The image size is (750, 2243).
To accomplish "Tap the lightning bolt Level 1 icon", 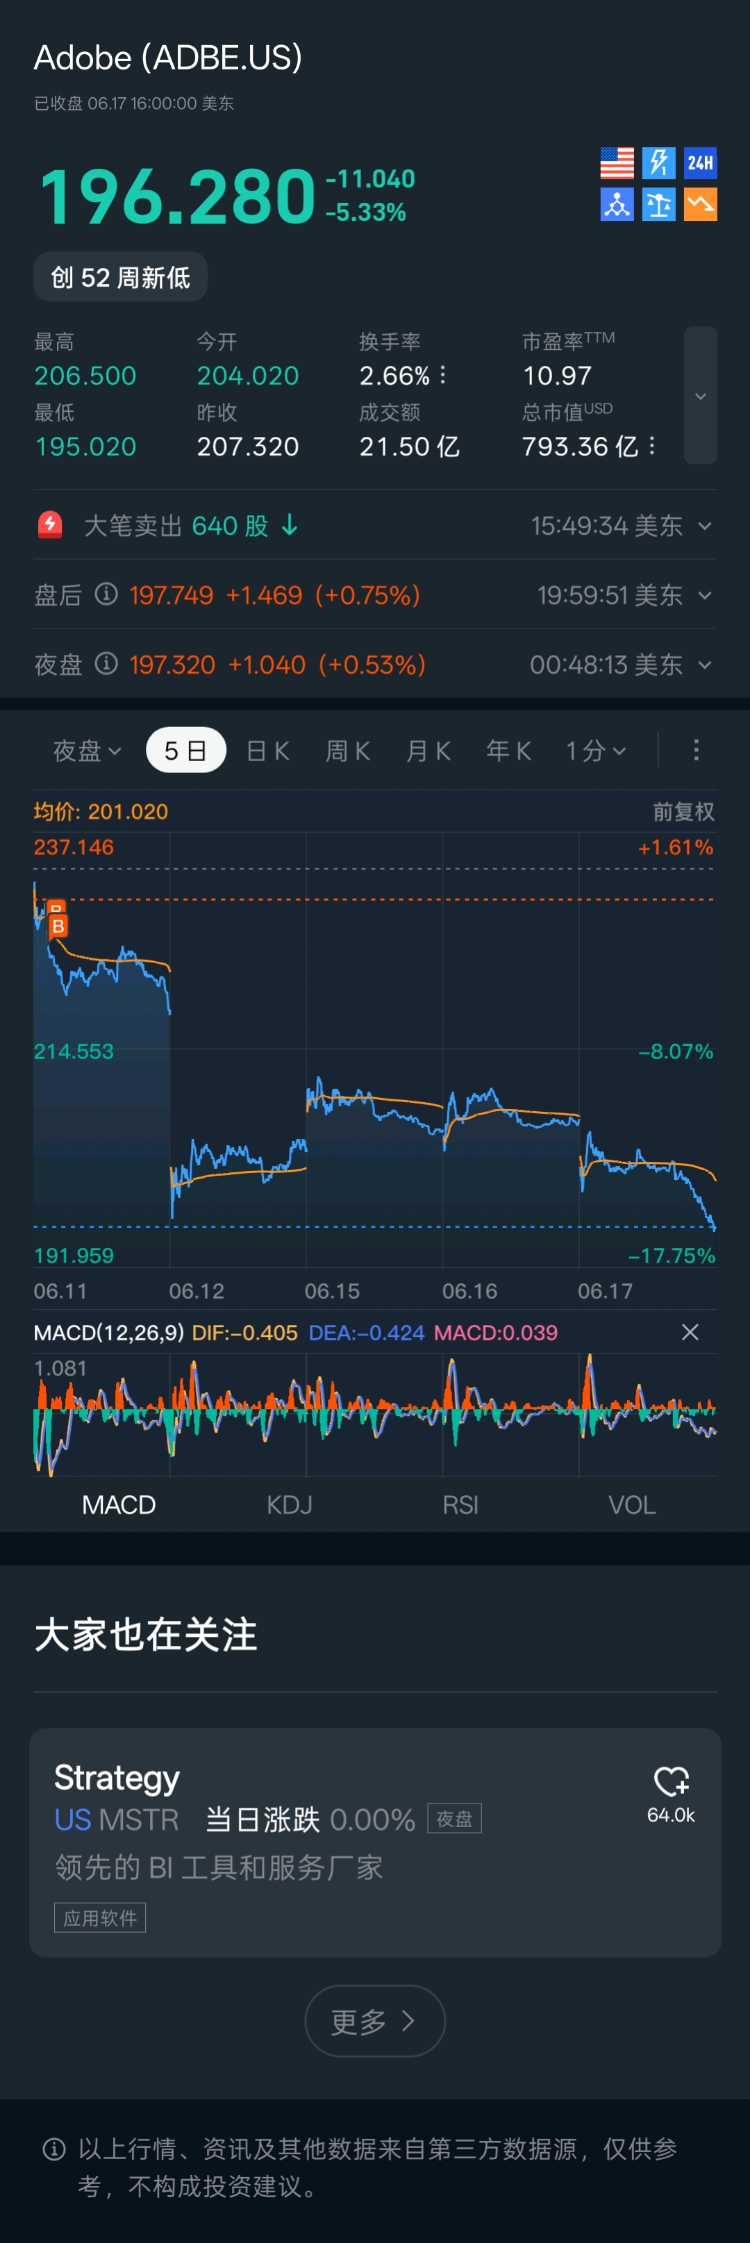I will coord(659,163).
